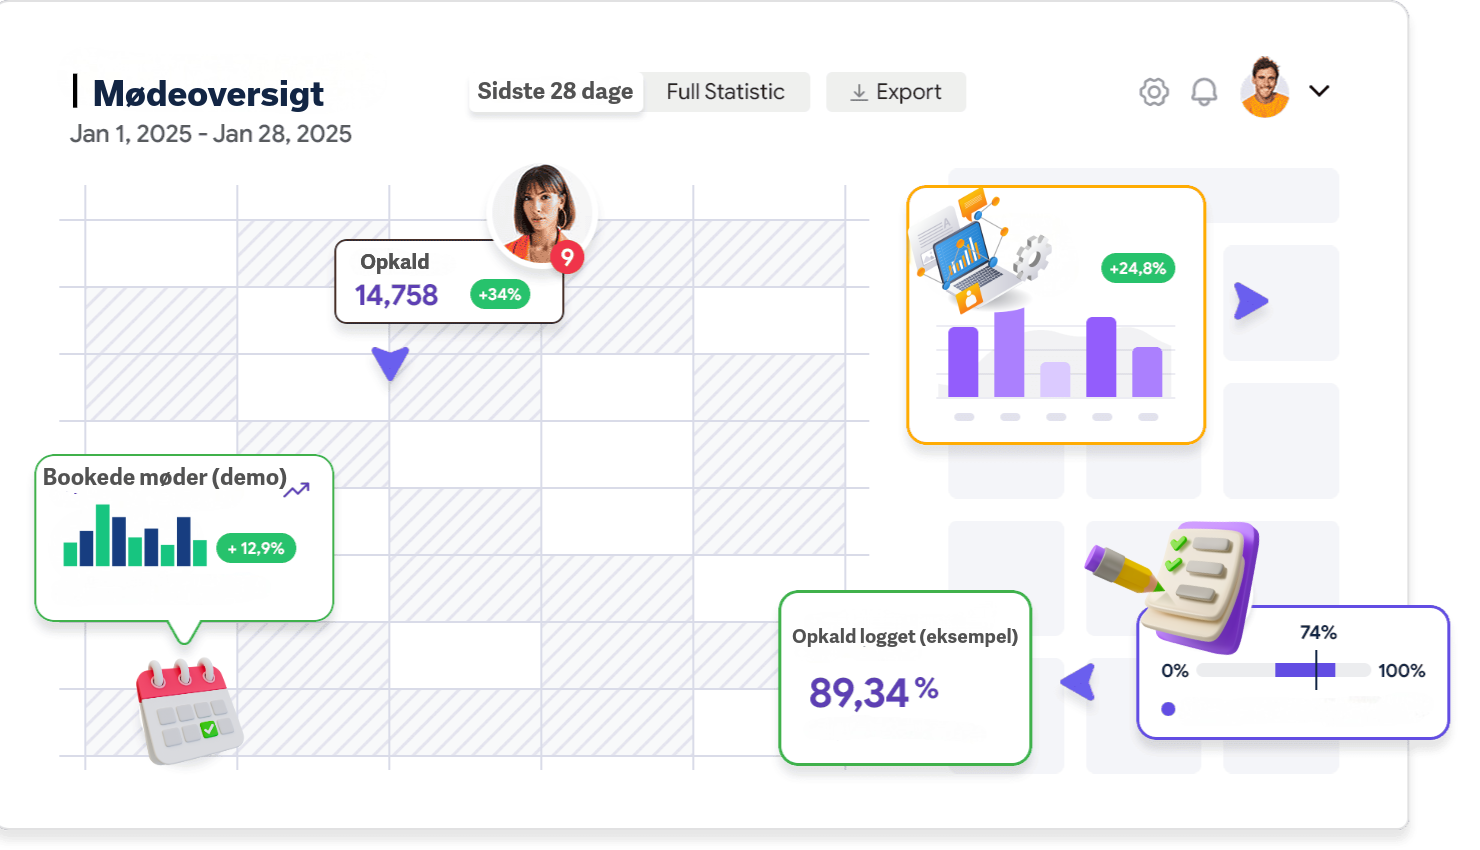
Task: Switch to the Full Statistic tab
Action: [726, 92]
